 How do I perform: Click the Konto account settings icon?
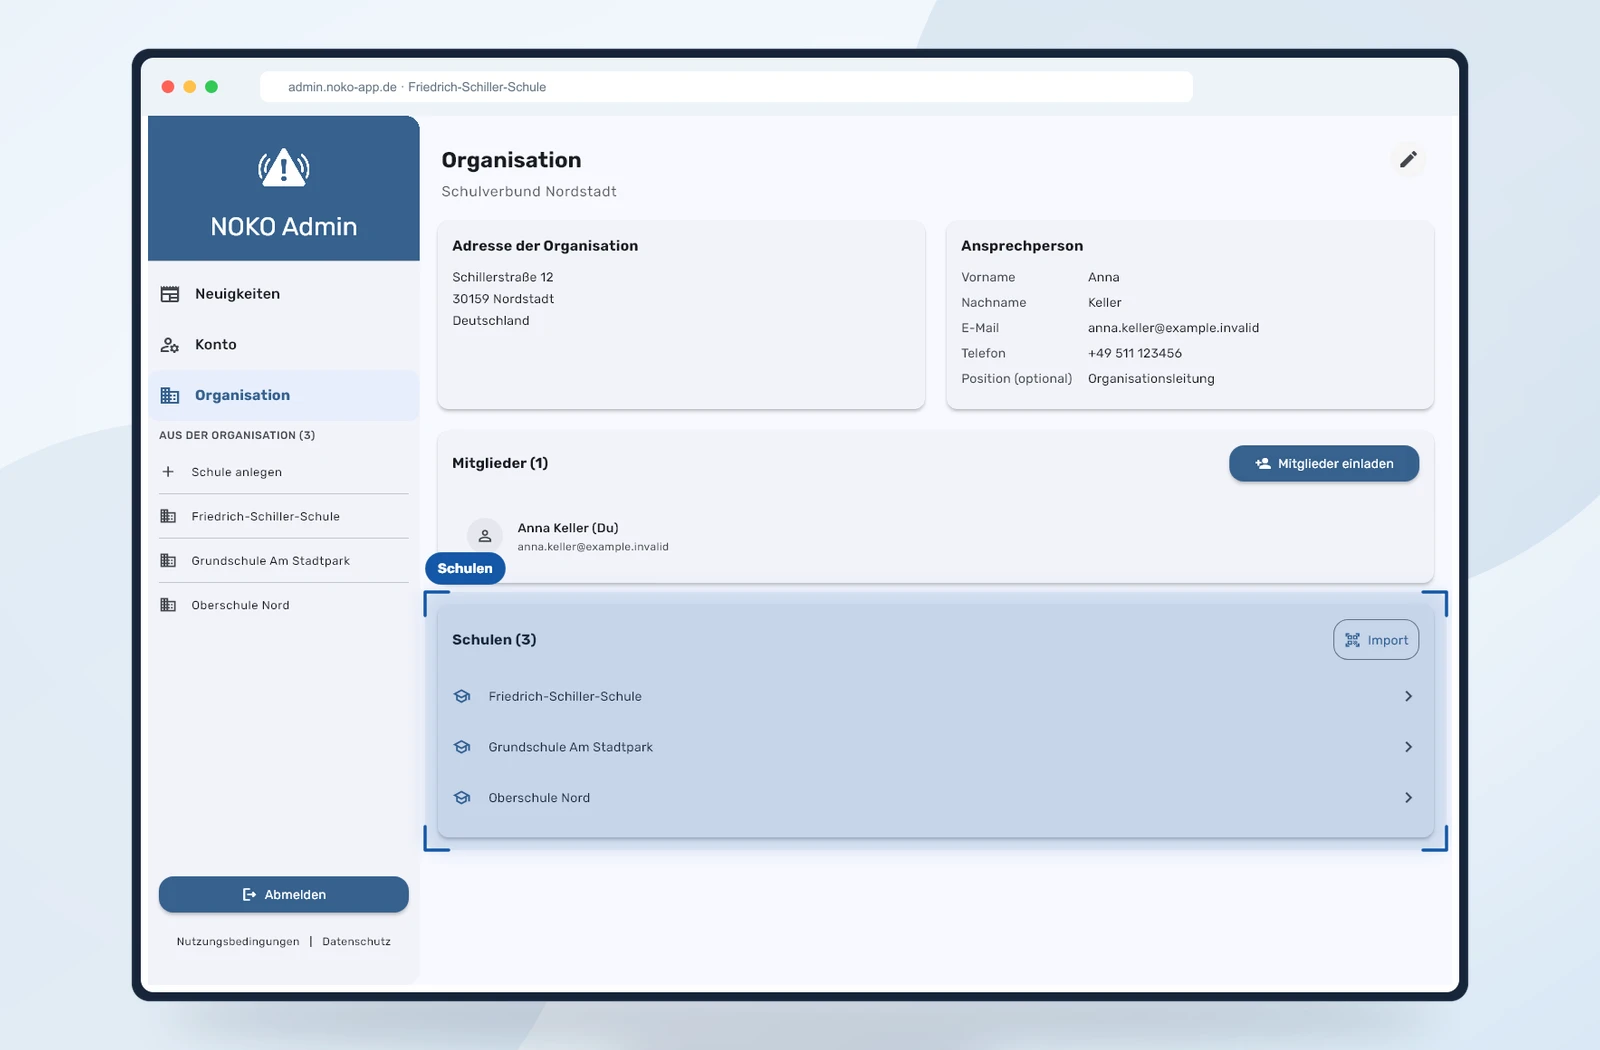tap(170, 345)
